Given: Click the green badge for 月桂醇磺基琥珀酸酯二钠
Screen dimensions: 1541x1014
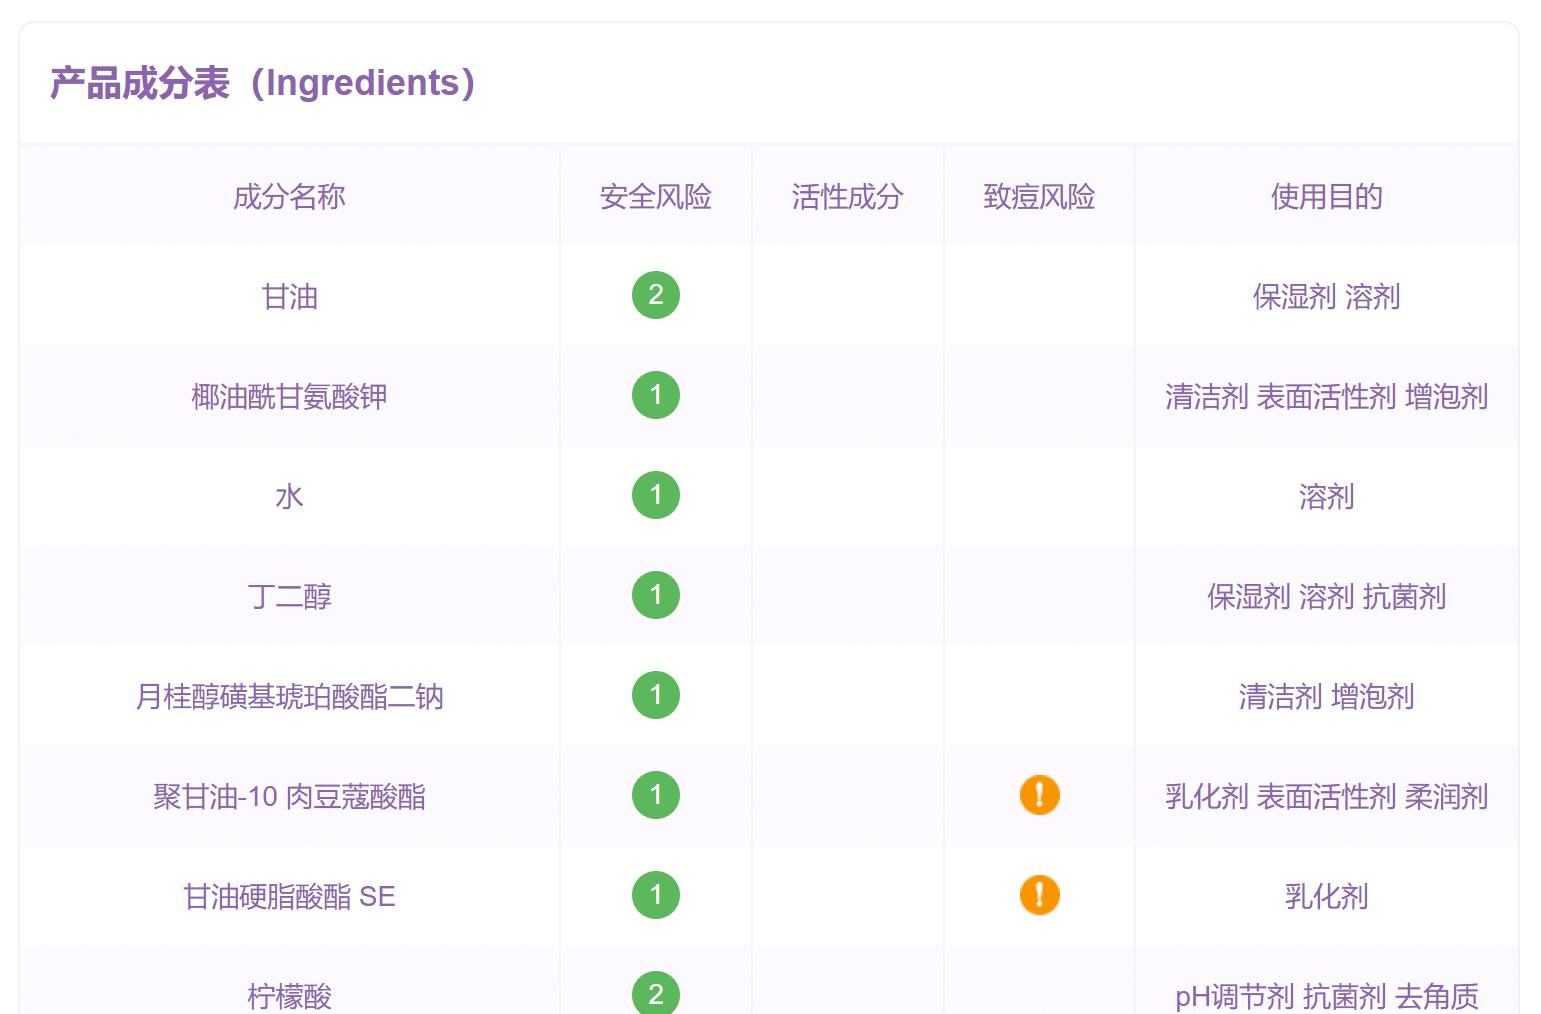Looking at the screenshot, I should (655, 695).
